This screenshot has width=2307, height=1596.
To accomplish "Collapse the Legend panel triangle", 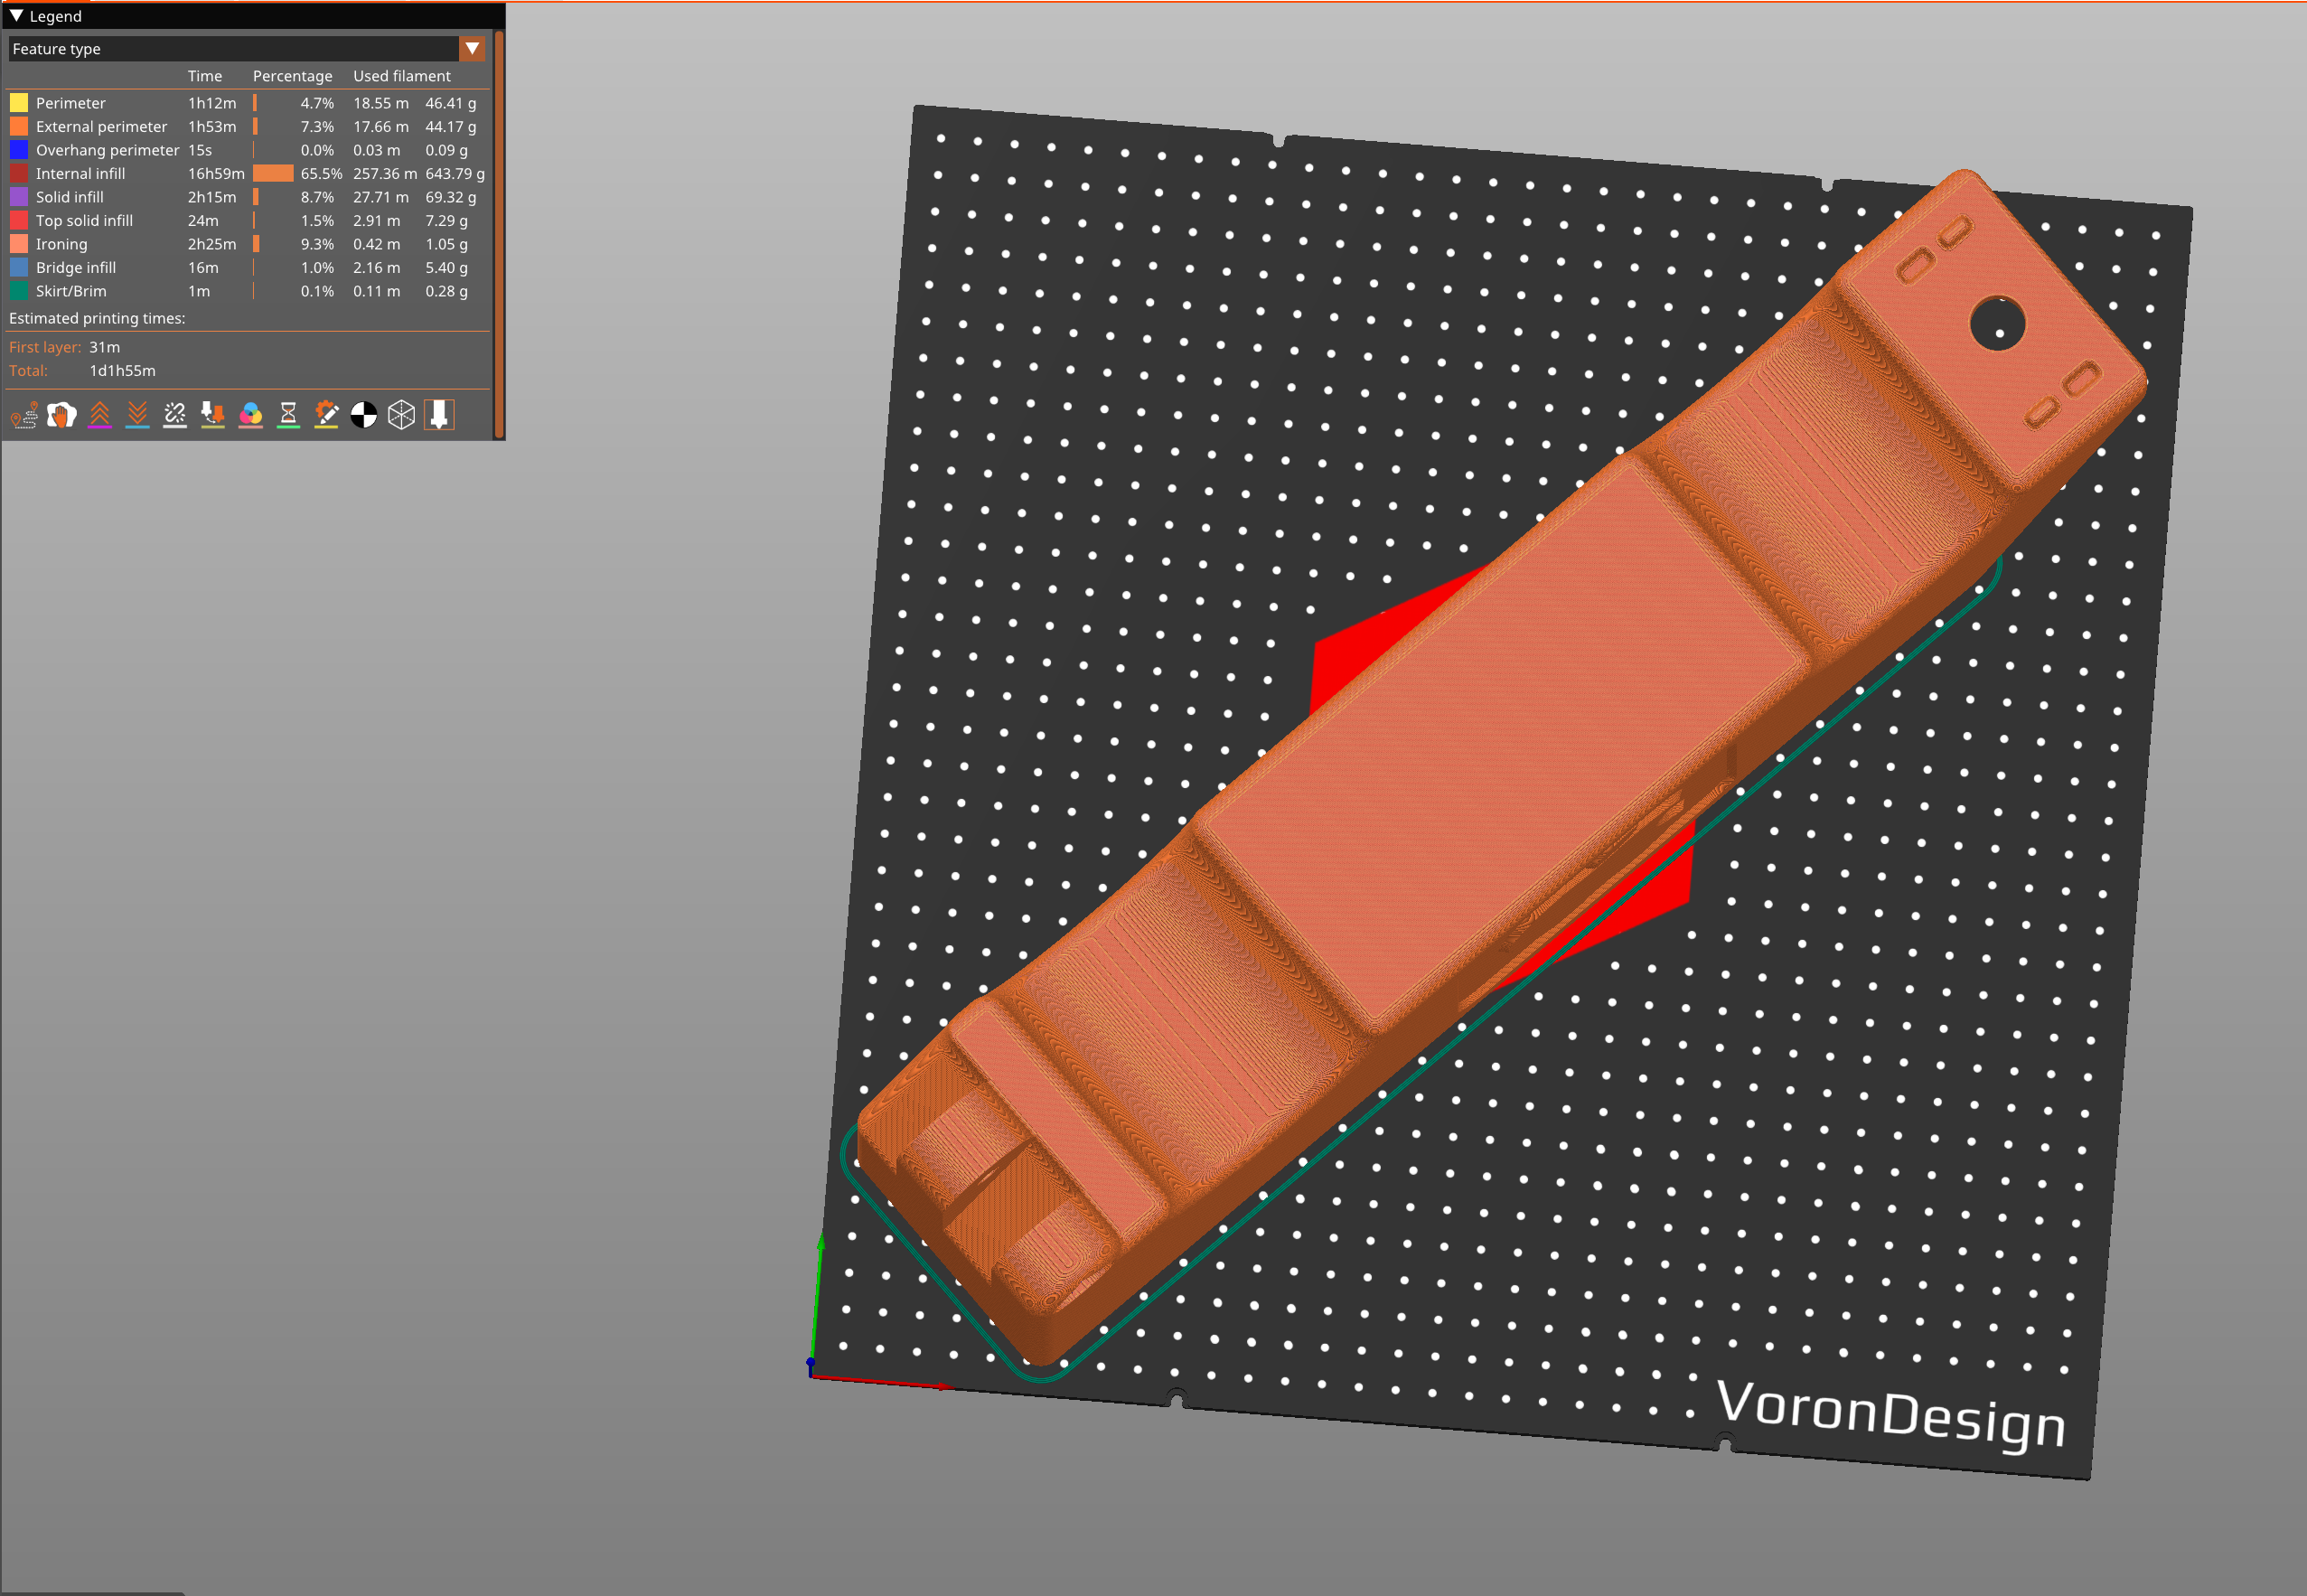I will point(16,16).
